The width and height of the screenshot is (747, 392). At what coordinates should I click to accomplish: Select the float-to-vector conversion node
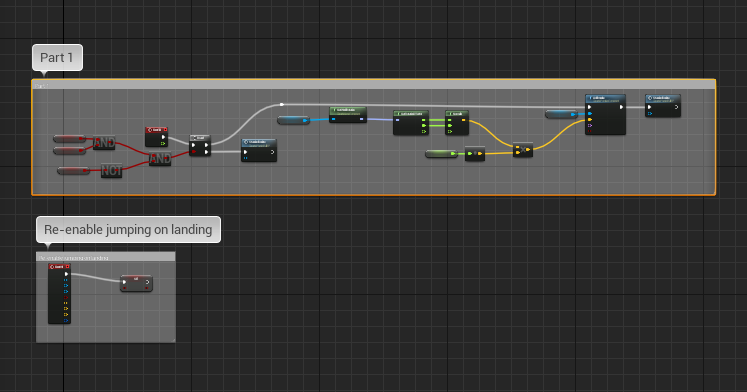[475, 153]
